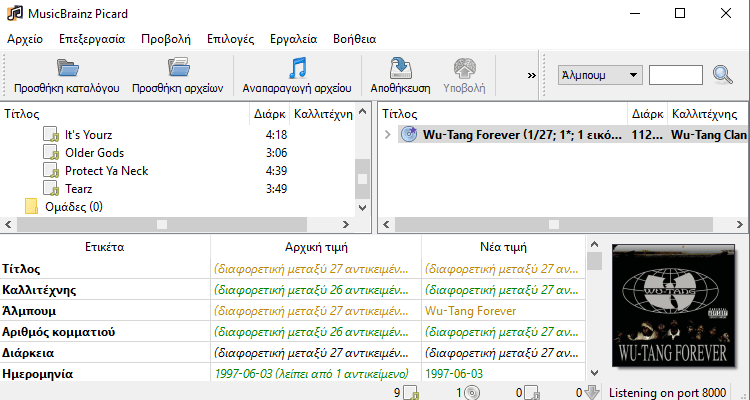Click the search text field
The width and height of the screenshot is (750, 400).
point(675,75)
